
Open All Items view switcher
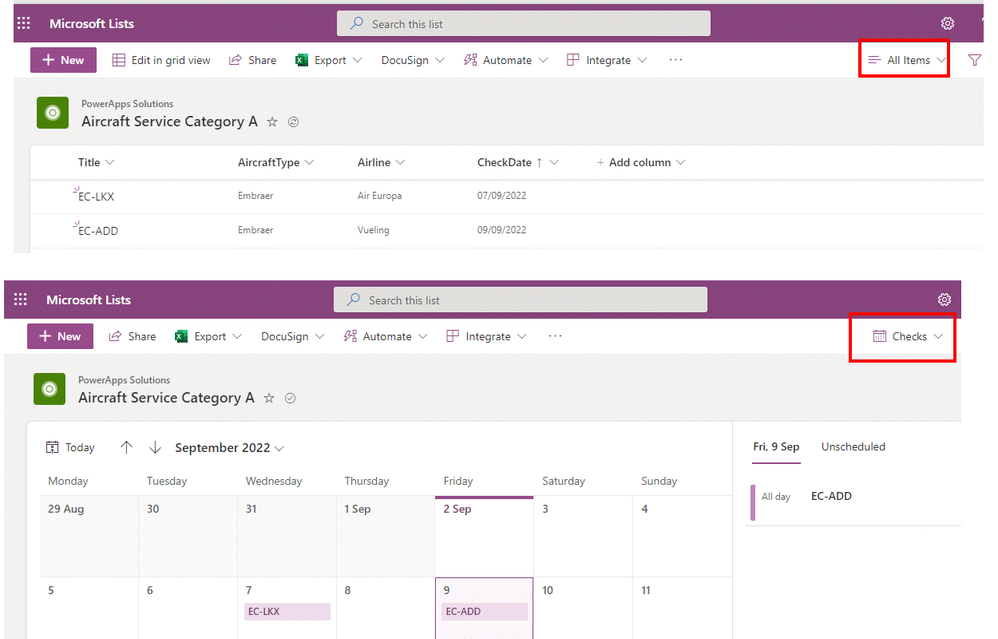tap(906, 60)
